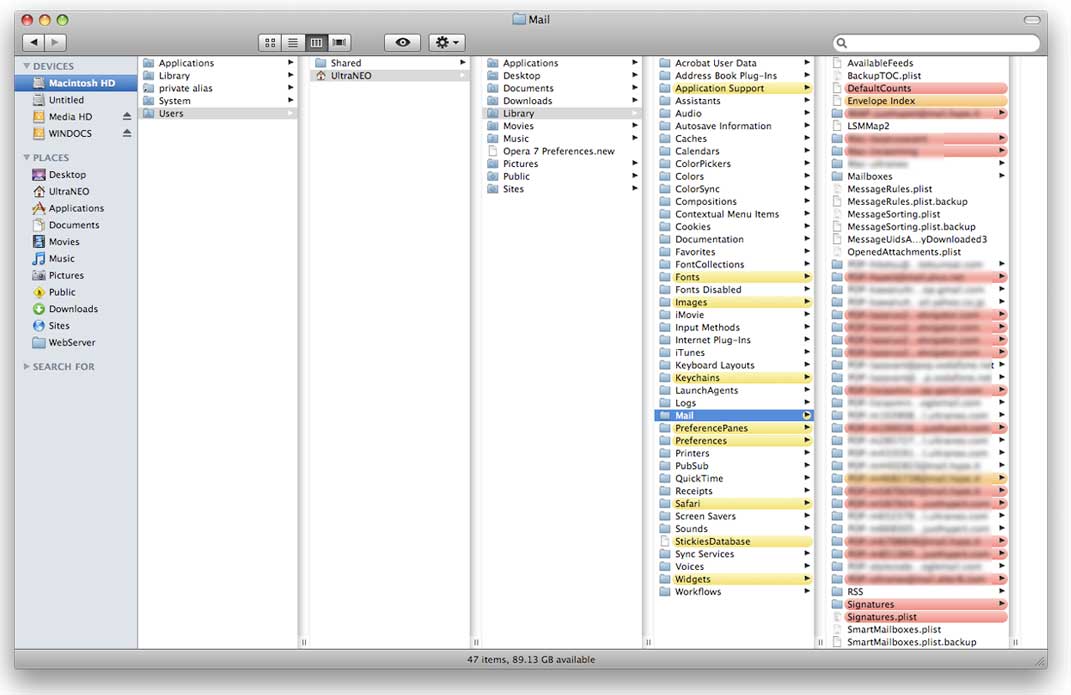Select Opera 7 Preferences.new file
Screen dimensions: 1071x695
562,152
